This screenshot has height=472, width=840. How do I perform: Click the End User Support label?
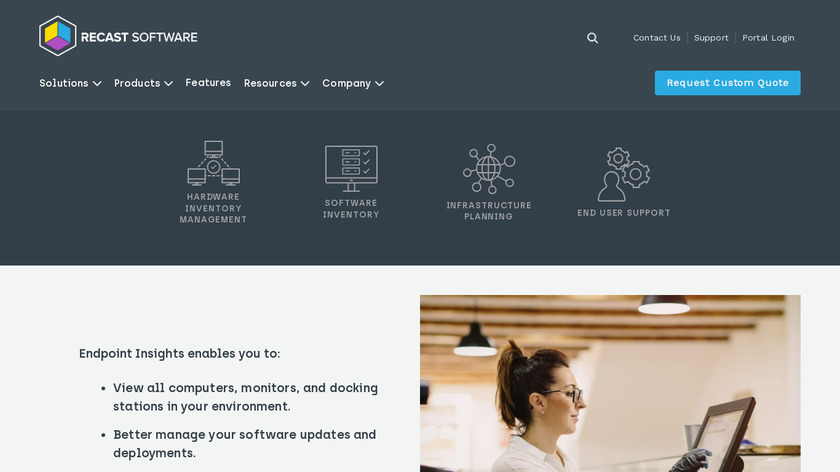click(624, 213)
